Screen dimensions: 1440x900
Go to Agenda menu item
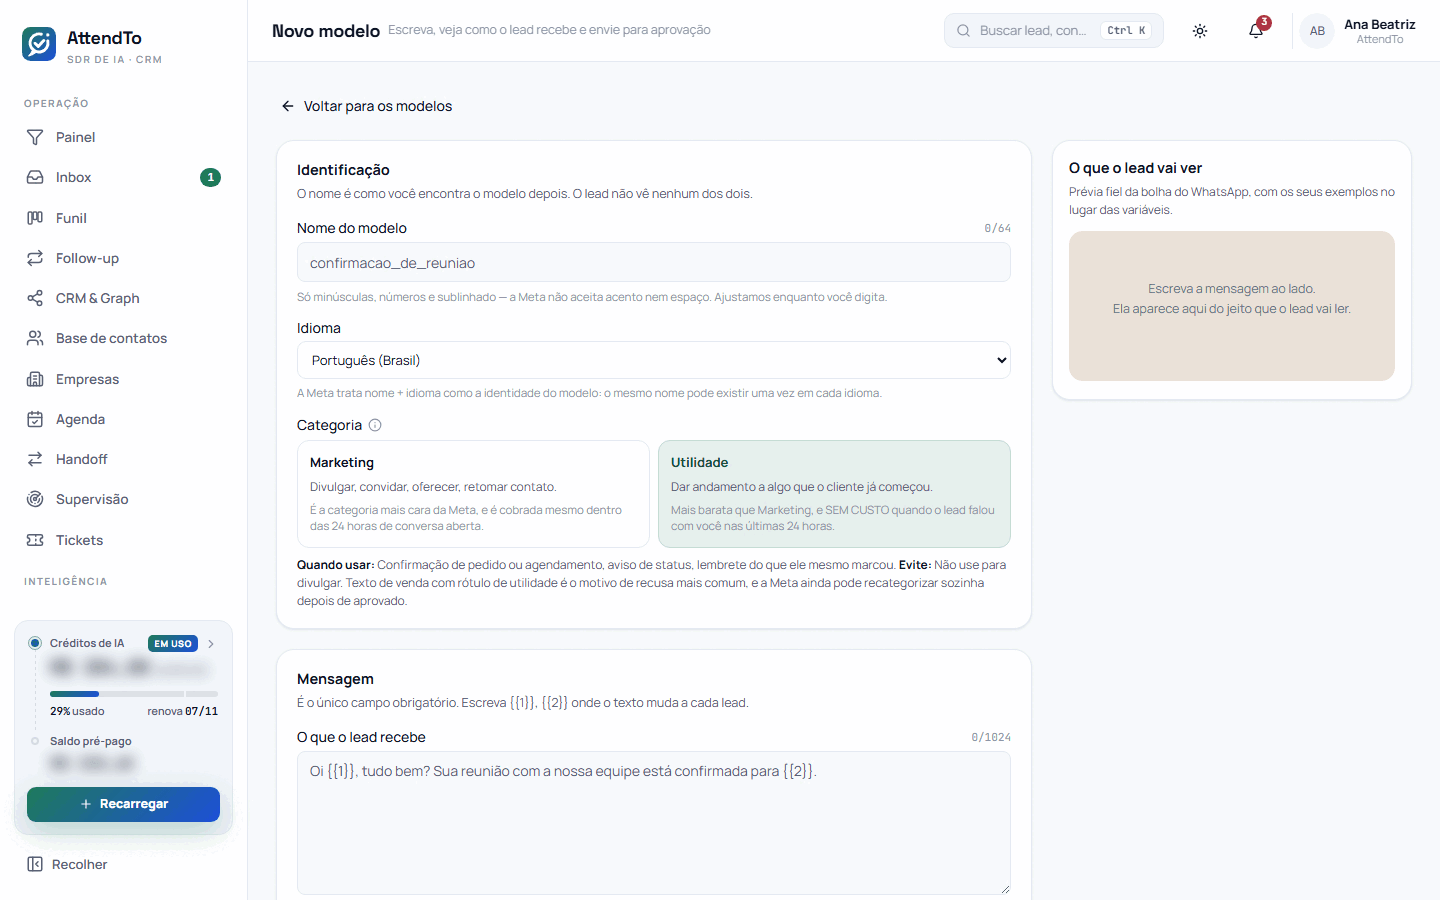124,419
